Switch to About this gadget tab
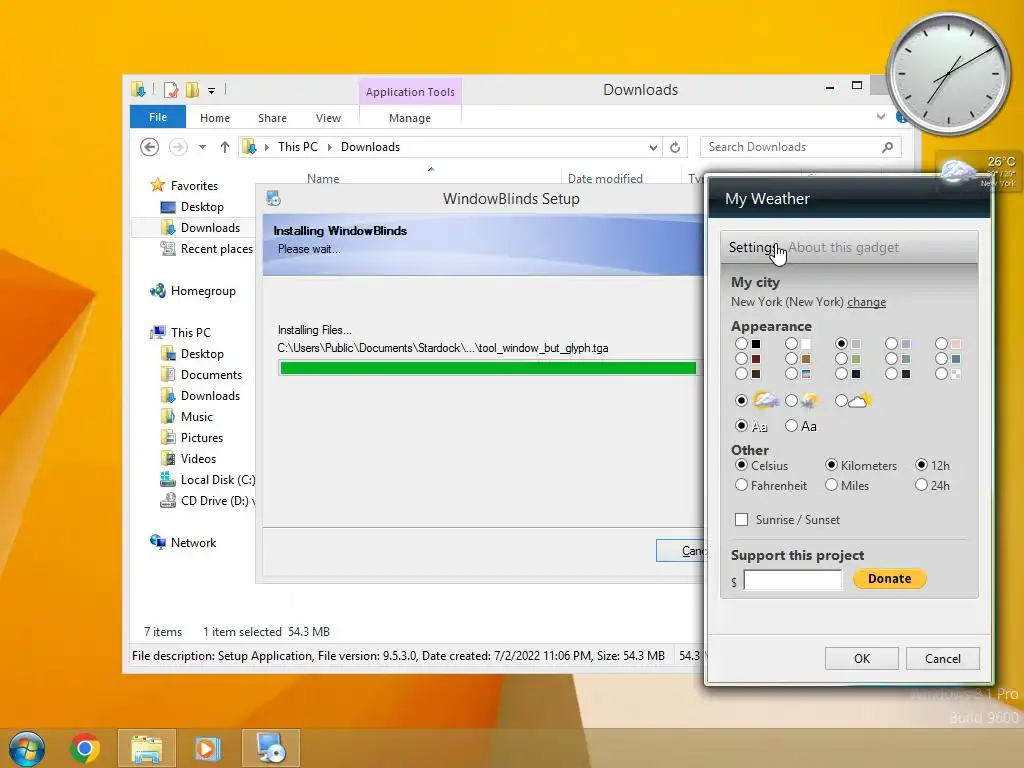Viewport: 1024px width, 768px height. pyautogui.click(x=843, y=248)
